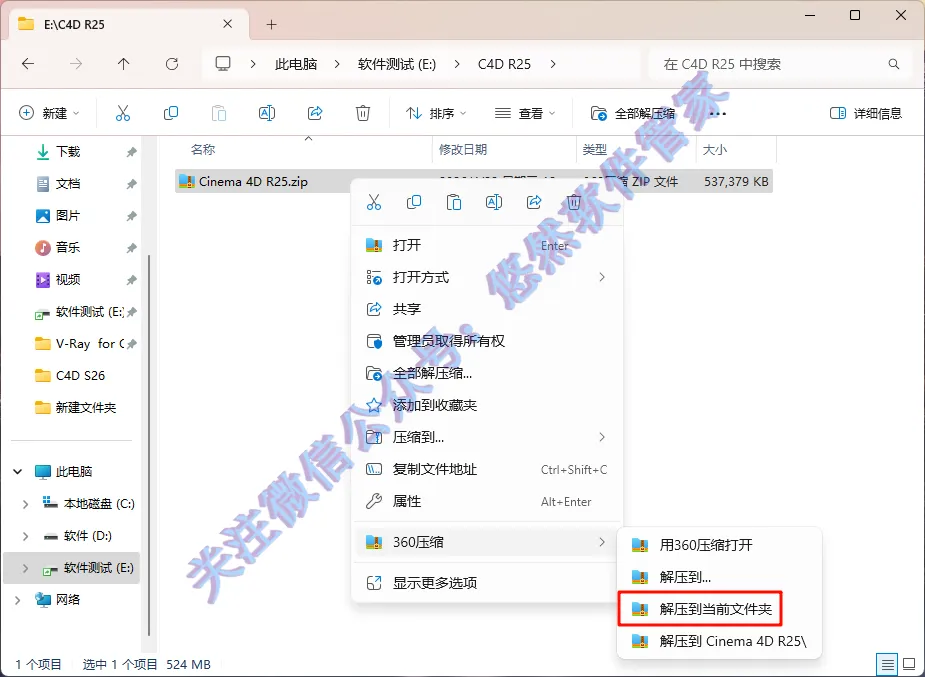Click the computer icon in the address bar
The image size is (925, 677).
[222, 64]
